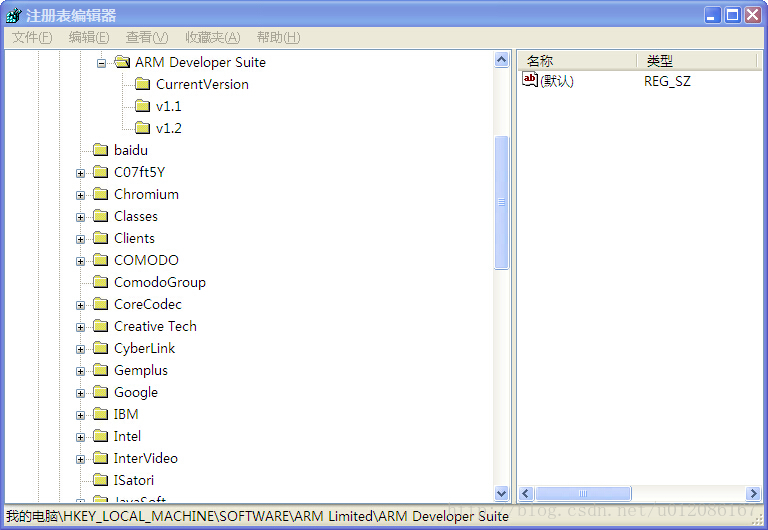
Task: Click the ISatori folder icon
Action: coord(100,480)
